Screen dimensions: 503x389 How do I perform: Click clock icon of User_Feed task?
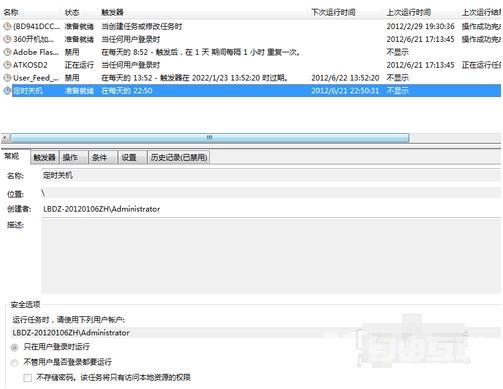click(7, 78)
